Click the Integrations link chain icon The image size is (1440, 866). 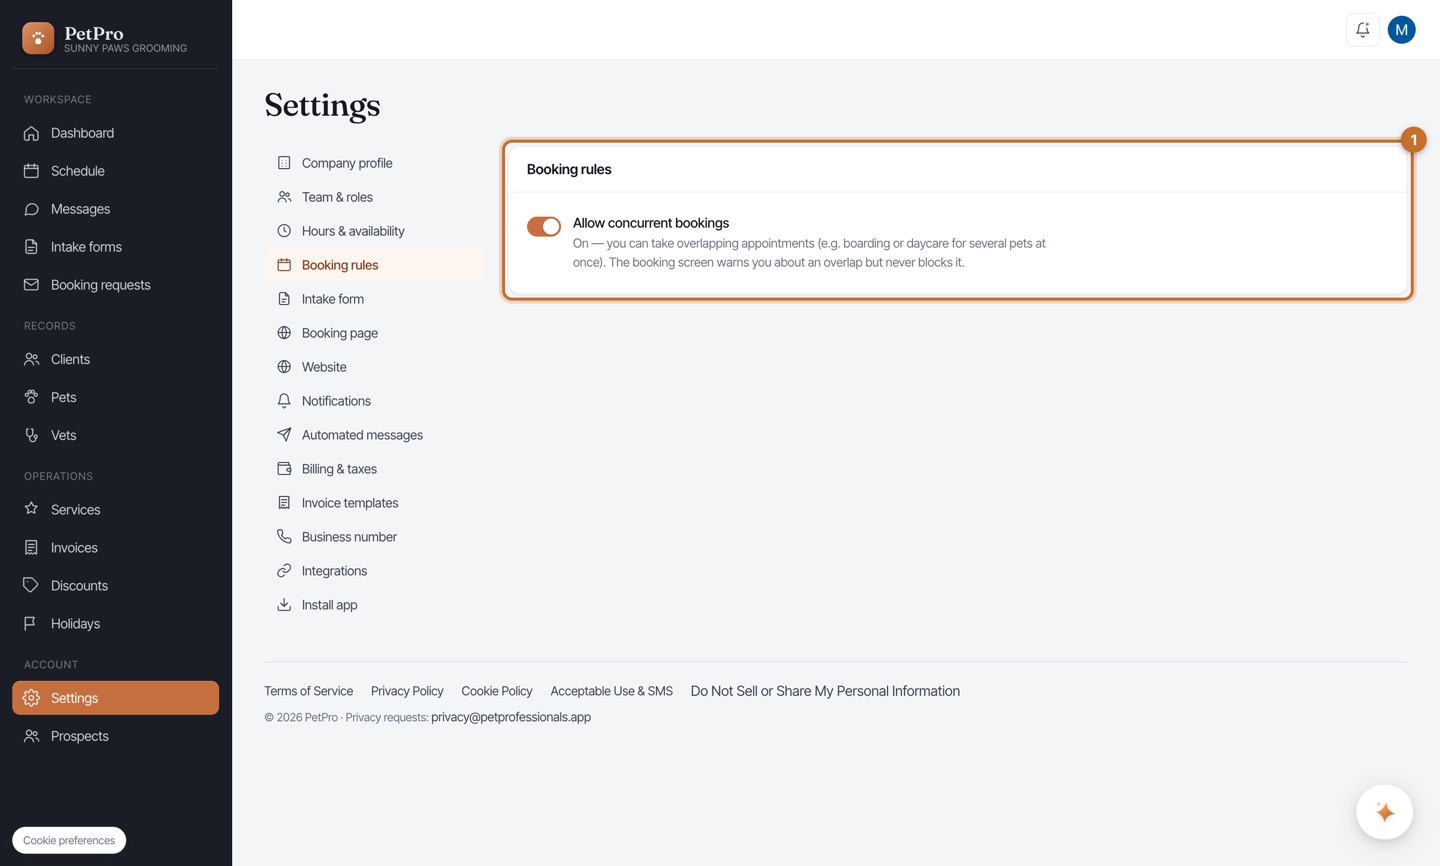click(284, 571)
